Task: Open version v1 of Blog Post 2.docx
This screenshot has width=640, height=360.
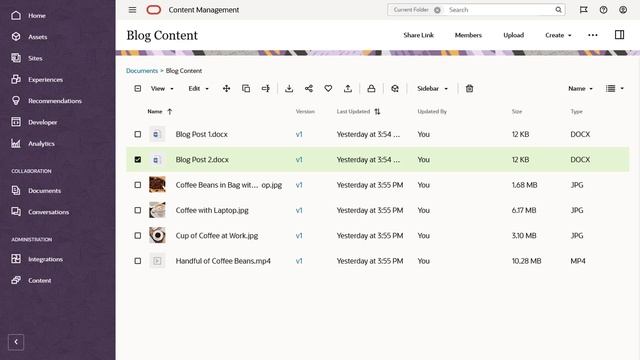Action: [x=299, y=160]
